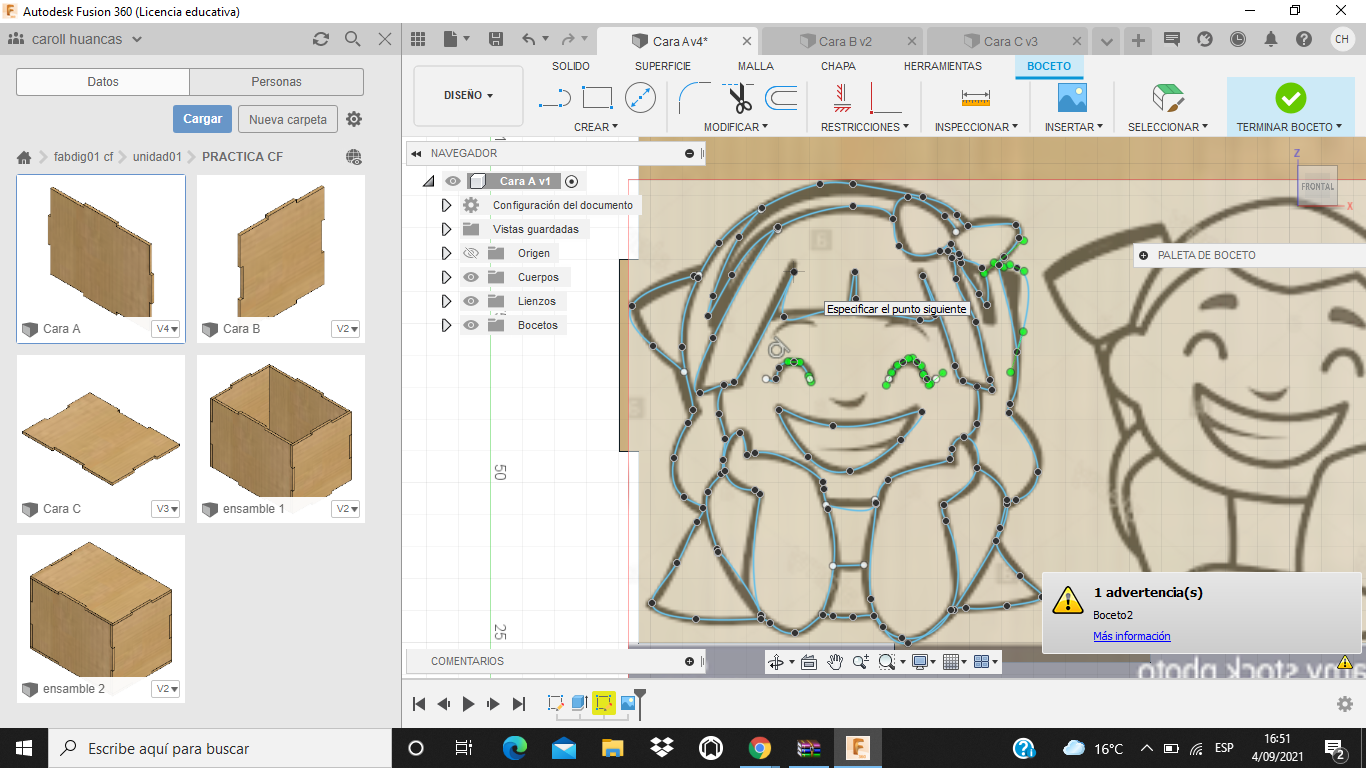Toggle visibility of Cara A v1 component
Screen dimensions: 1366x768
453,181
